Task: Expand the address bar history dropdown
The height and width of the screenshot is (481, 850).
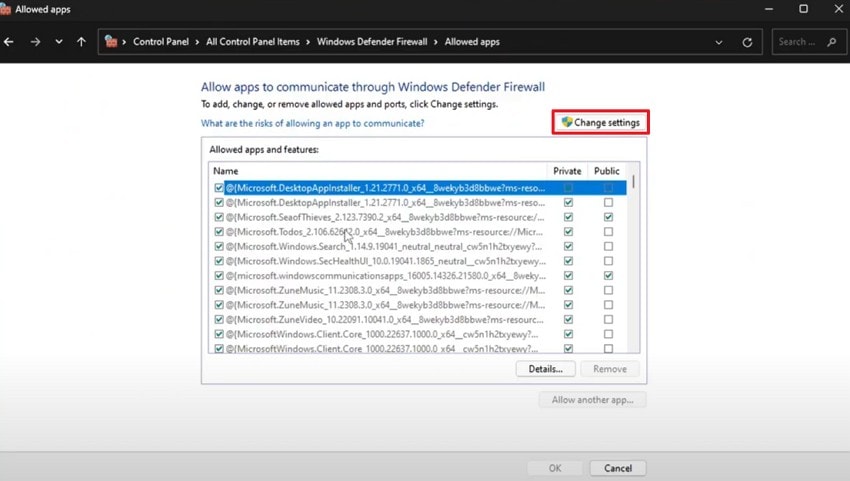Action: [719, 42]
